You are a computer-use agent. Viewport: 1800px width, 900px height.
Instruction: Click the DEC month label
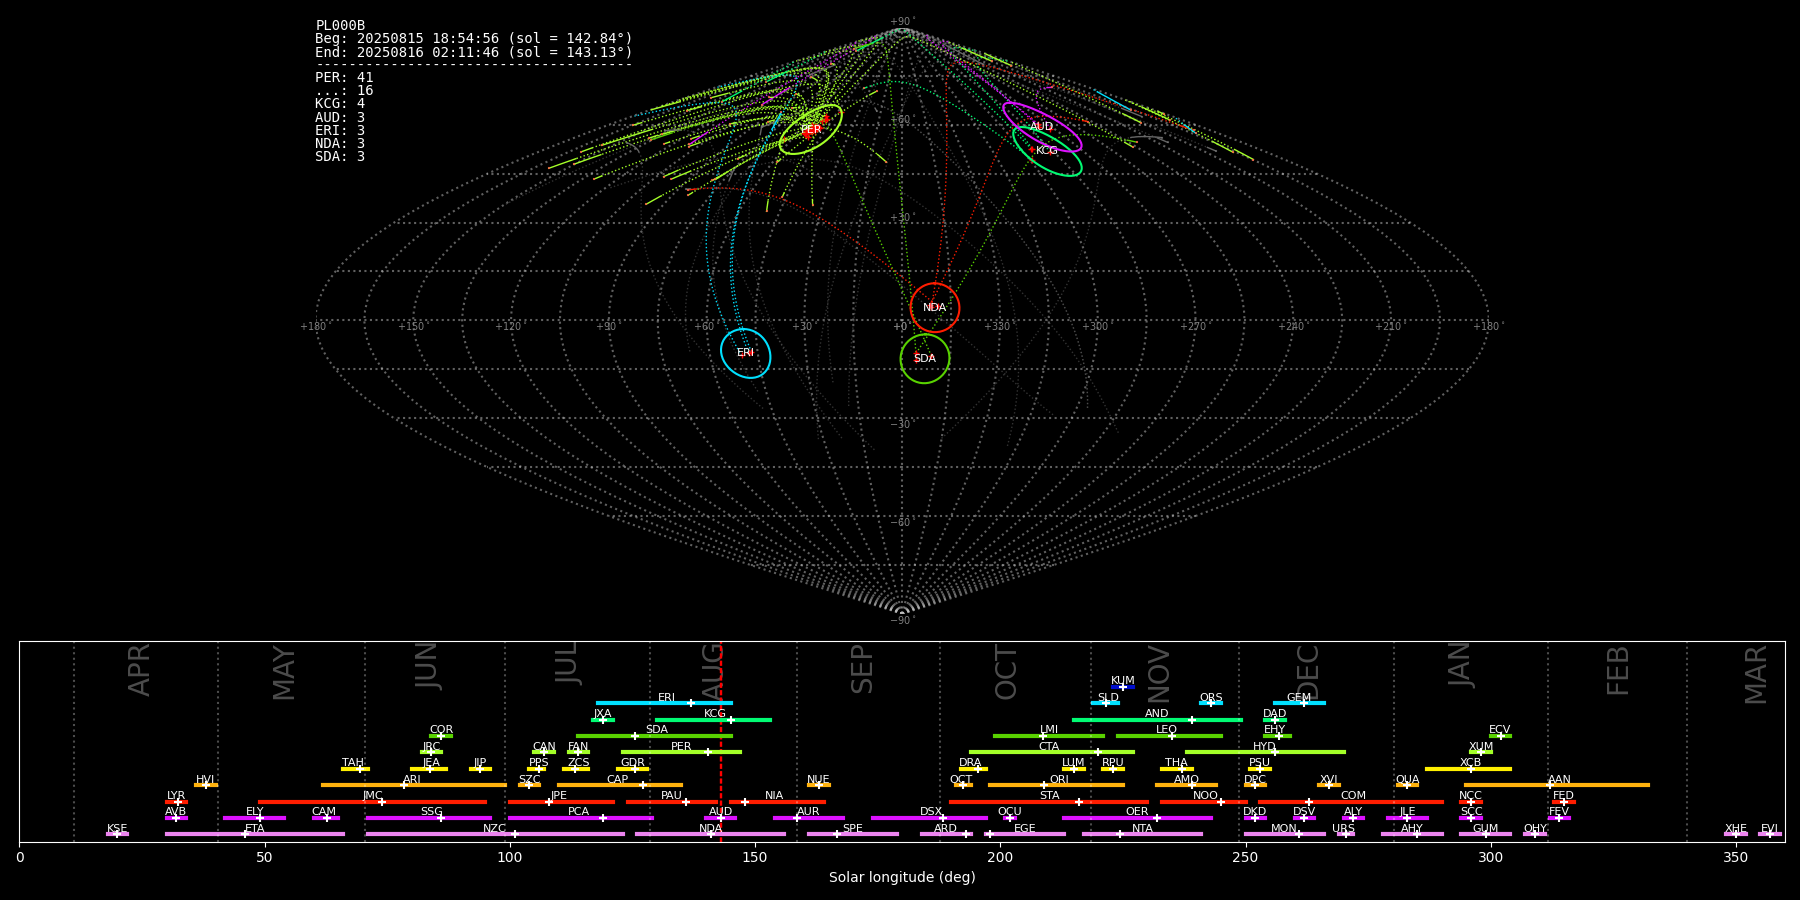1308,671
